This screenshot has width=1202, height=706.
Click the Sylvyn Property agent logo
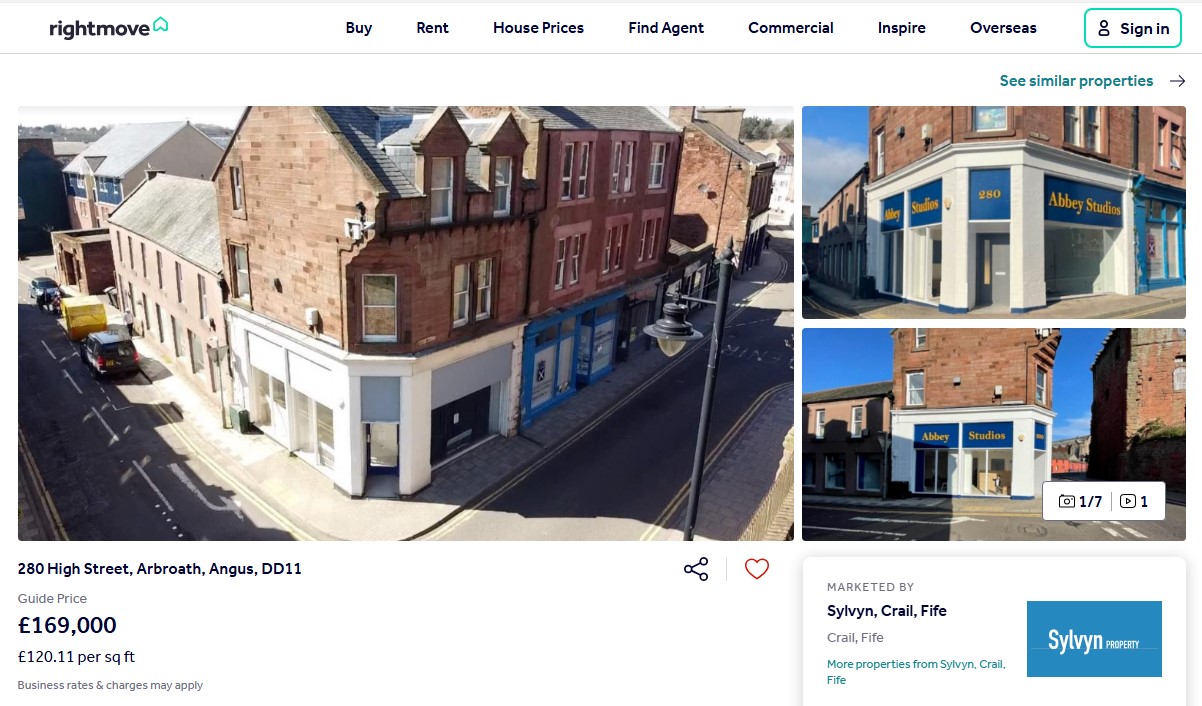pyautogui.click(x=1094, y=639)
